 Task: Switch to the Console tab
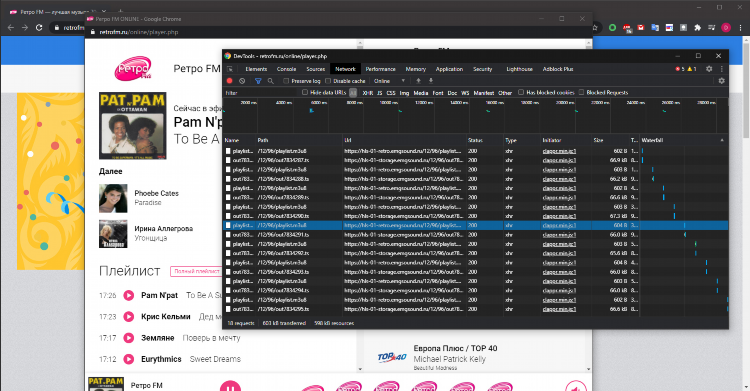(x=287, y=69)
